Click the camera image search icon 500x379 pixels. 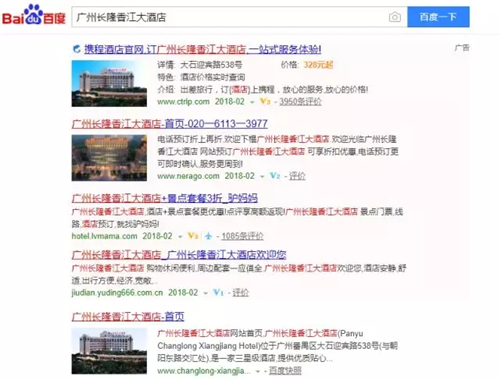click(395, 17)
